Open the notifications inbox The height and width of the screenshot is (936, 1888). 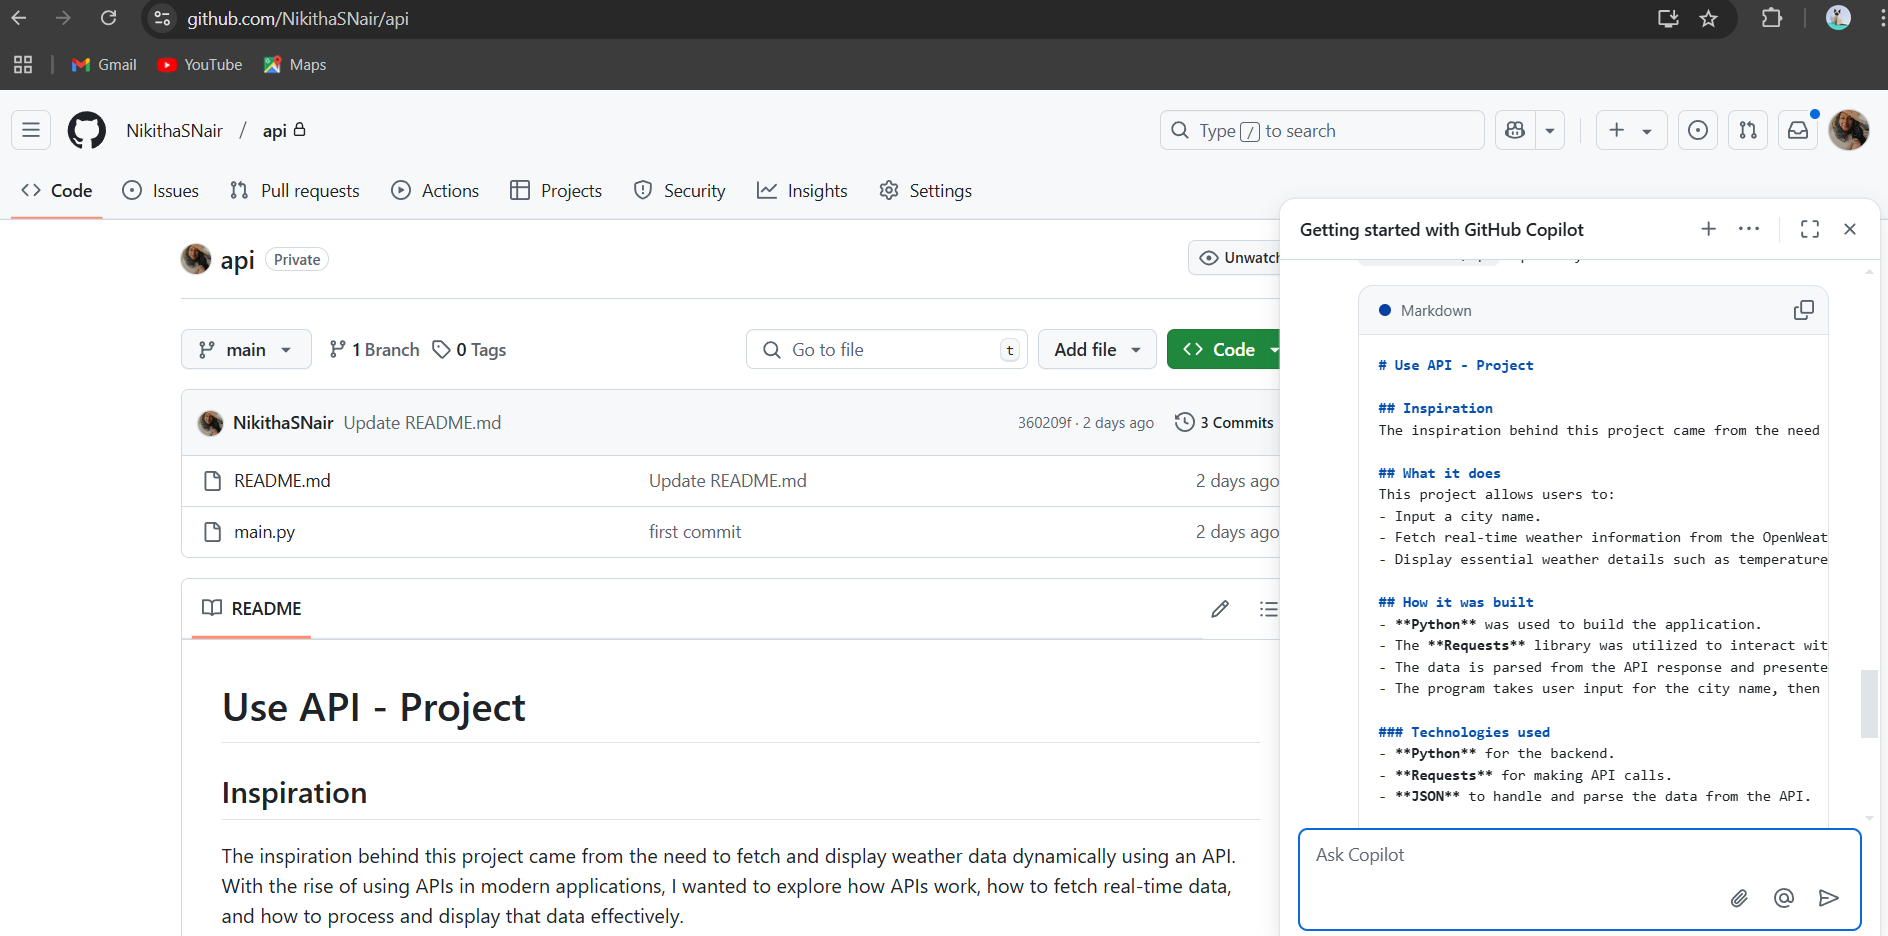[x=1798, y=130]
